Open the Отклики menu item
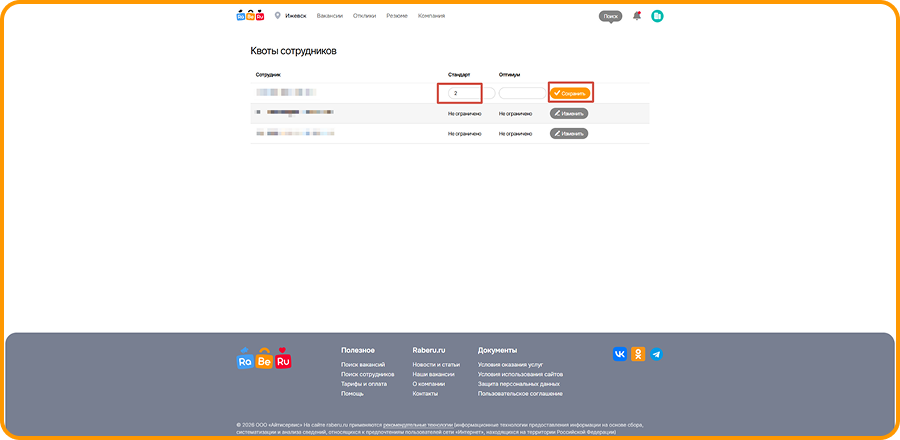The image size is (900, 440). [x=364, y=16]
